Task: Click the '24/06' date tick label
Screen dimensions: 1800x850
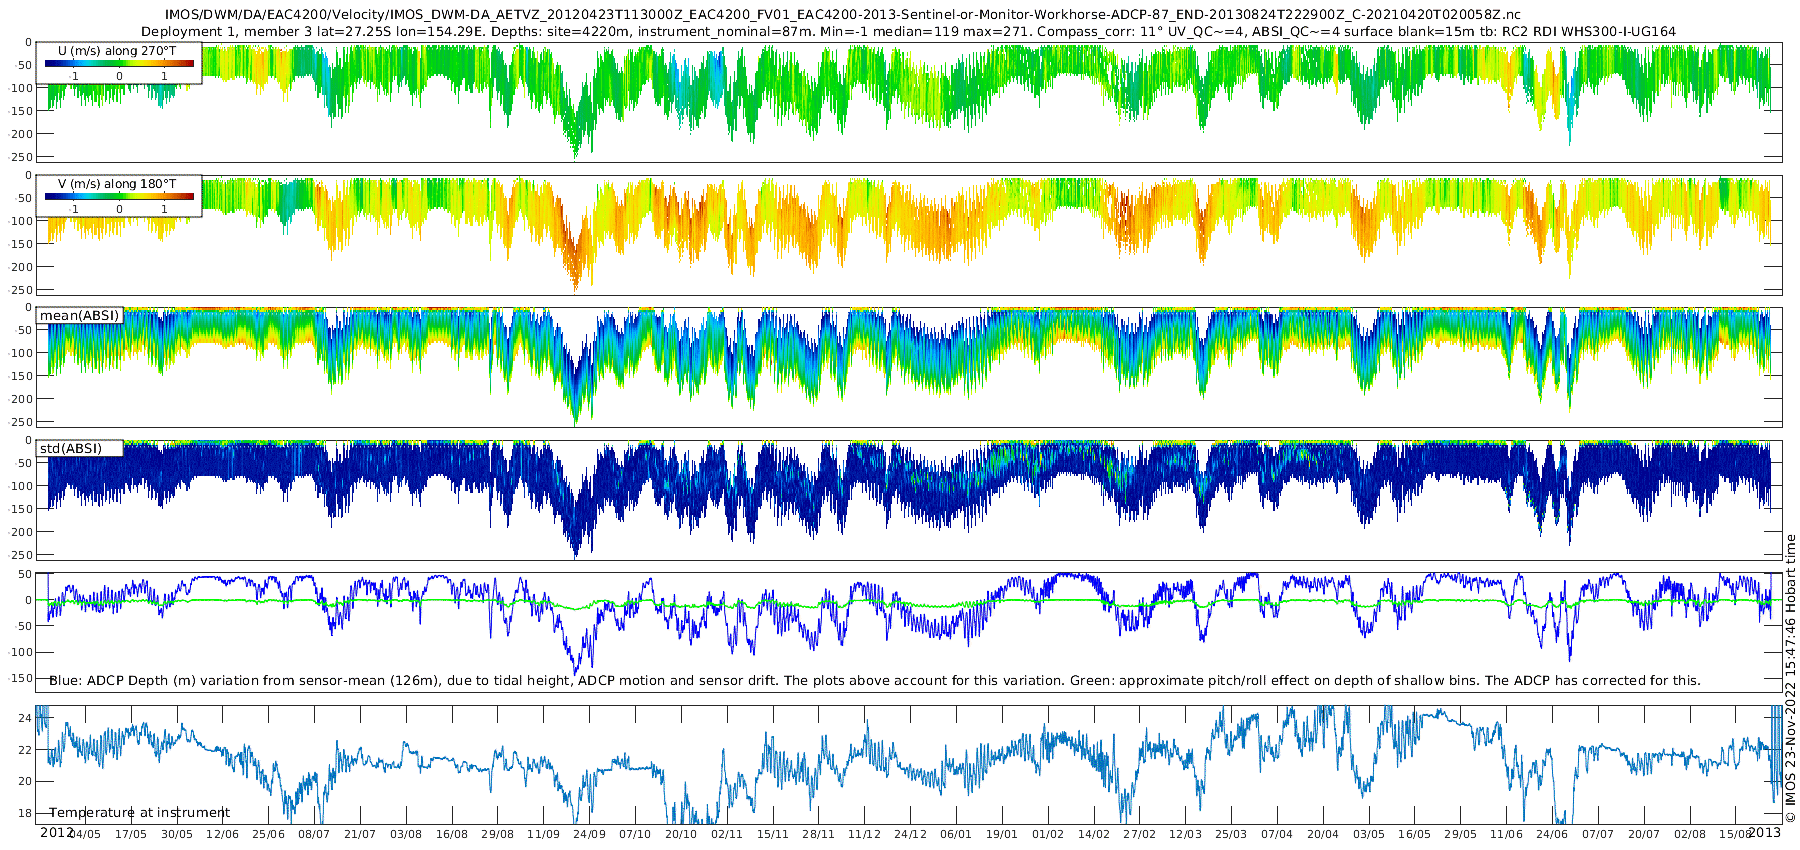Action: [1552, 834]
